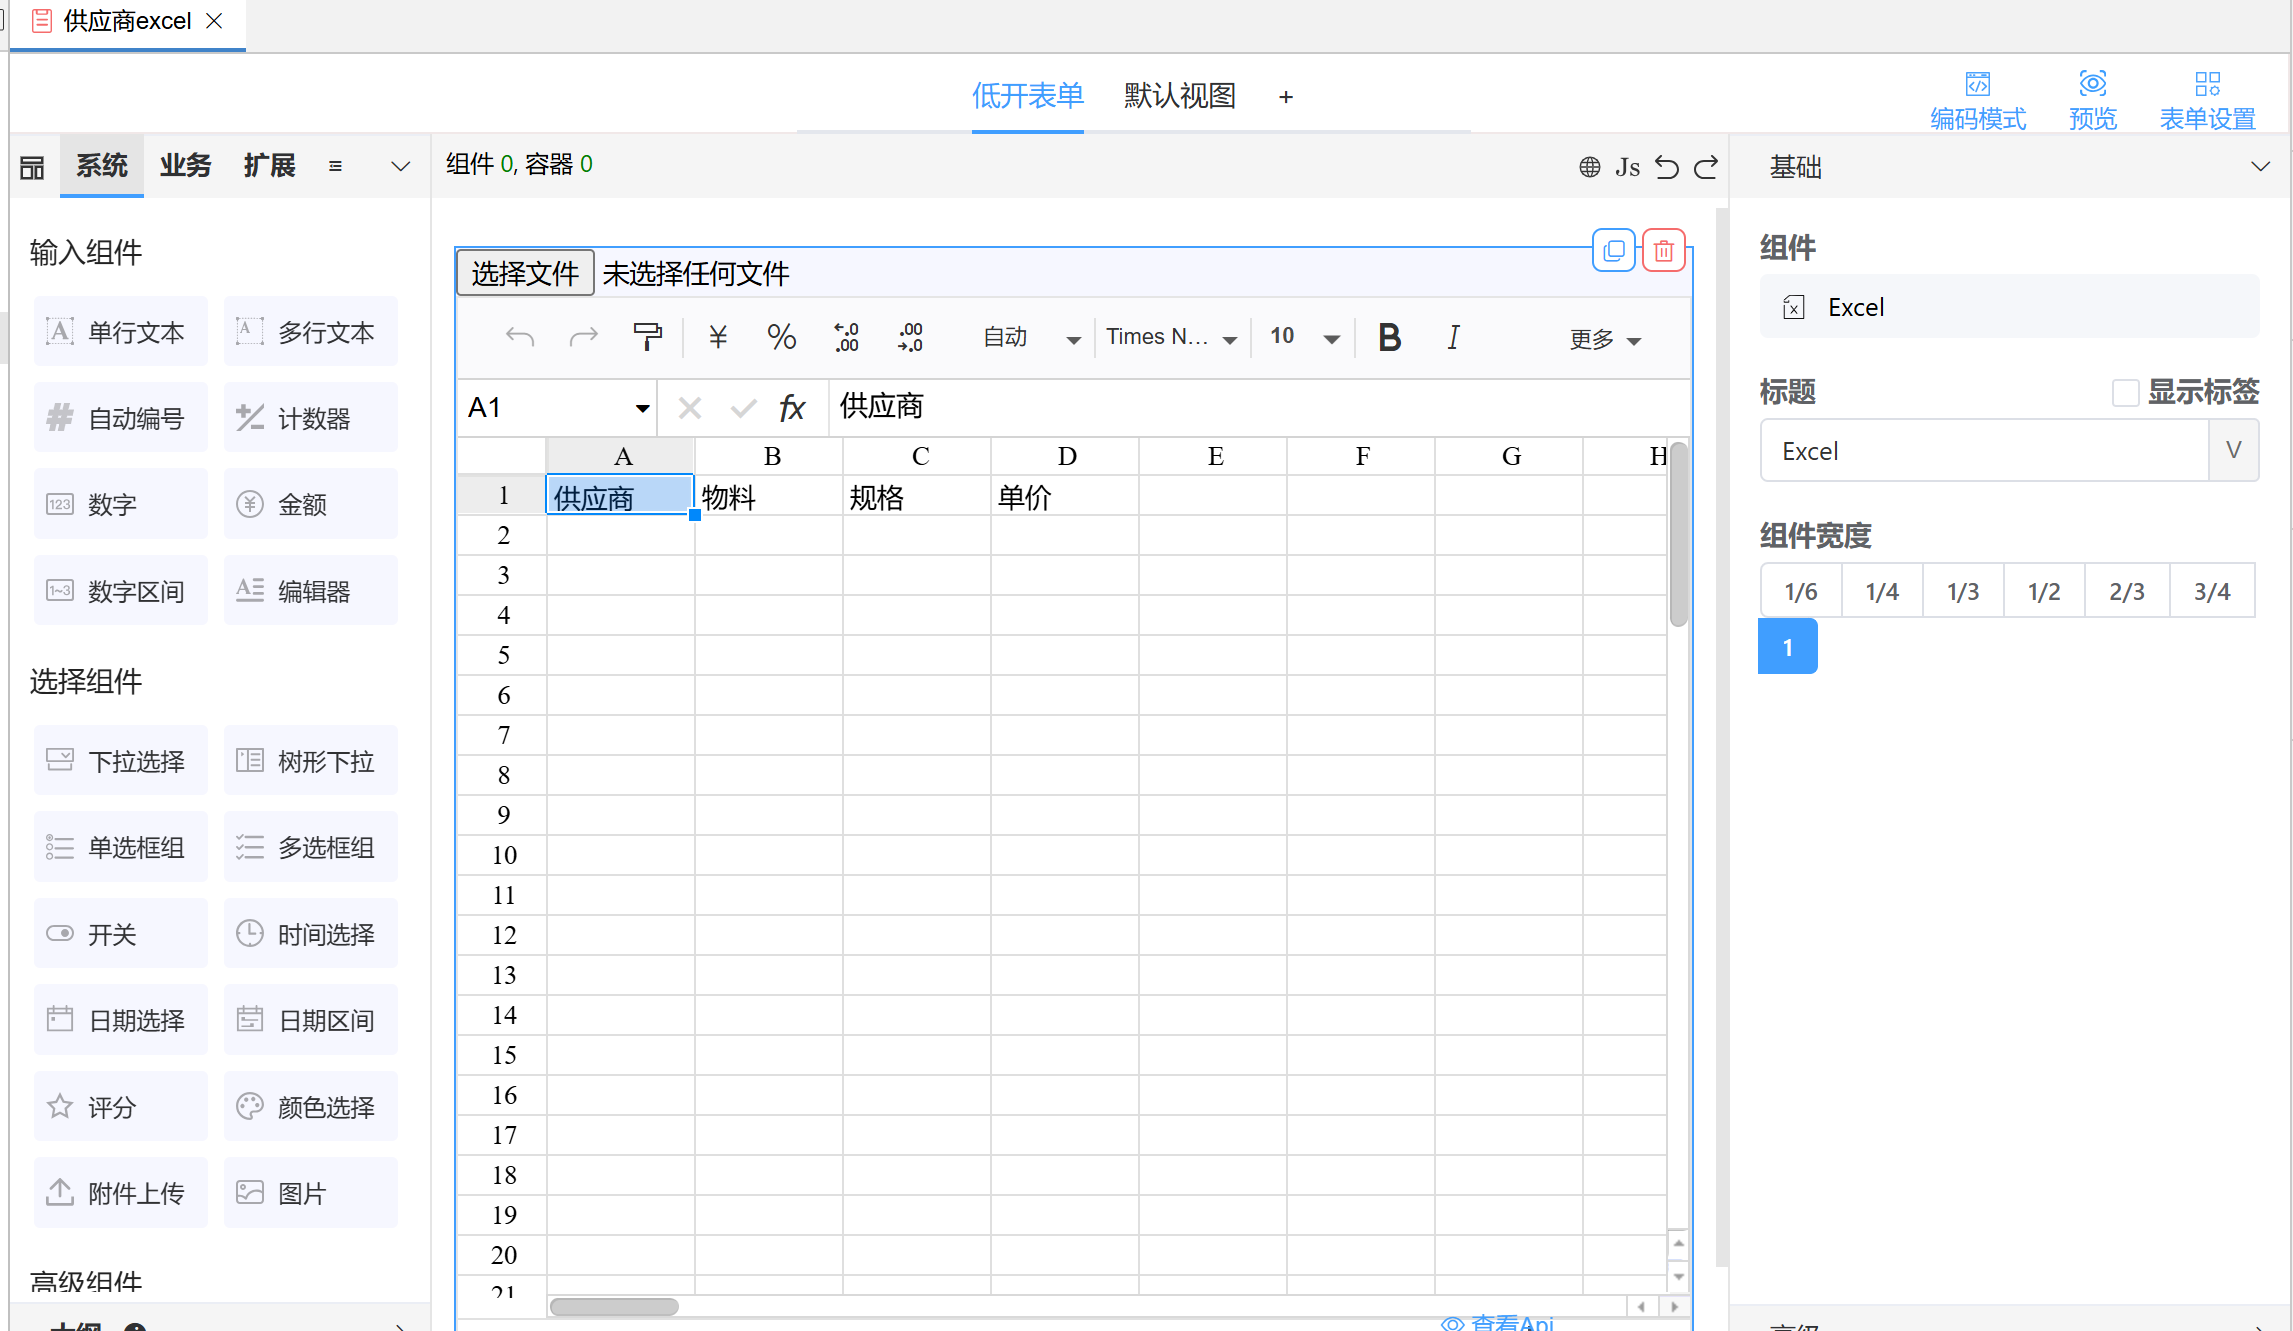Delete the Excel component with trash icon
This screenshot has height=1331, width=2293.
(x=1663, y=251)
